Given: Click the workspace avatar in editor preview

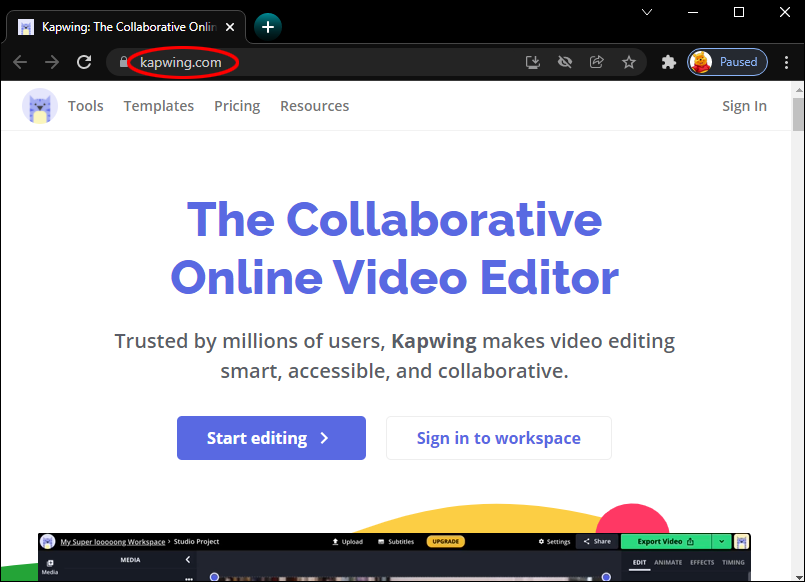Looking at the screenshot, I should coord(48,541).
